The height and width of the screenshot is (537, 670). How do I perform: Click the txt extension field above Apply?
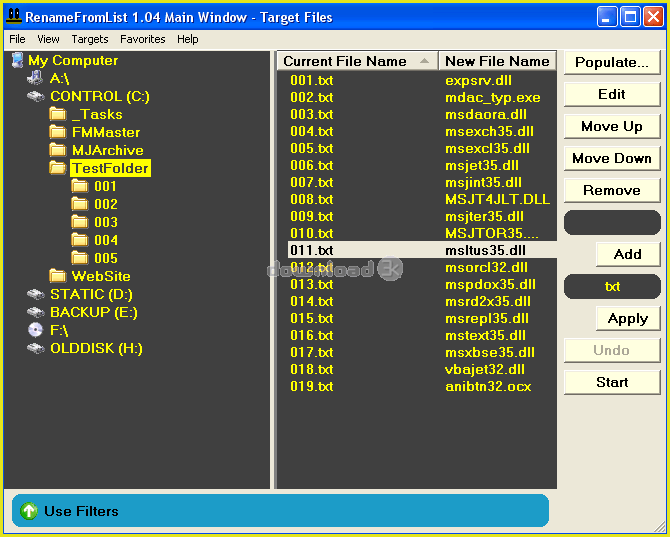[612, 287]
